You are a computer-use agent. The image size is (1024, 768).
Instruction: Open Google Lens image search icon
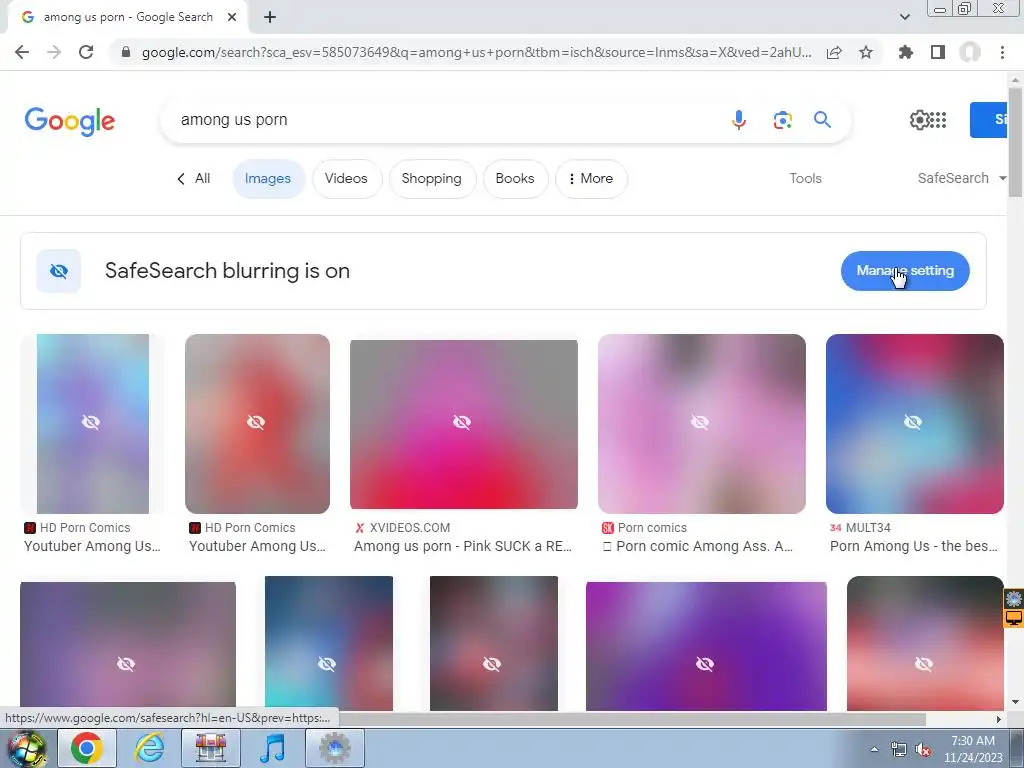[782, 120]
